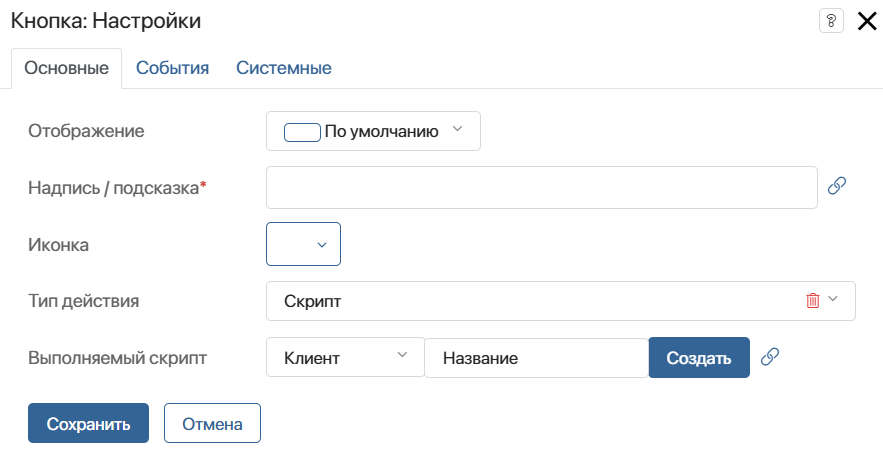The width and height of the screenshot is (883, 450).
Task: Click the 'Кнопка: Настройки' dialog title
Action: click(106, 21)
